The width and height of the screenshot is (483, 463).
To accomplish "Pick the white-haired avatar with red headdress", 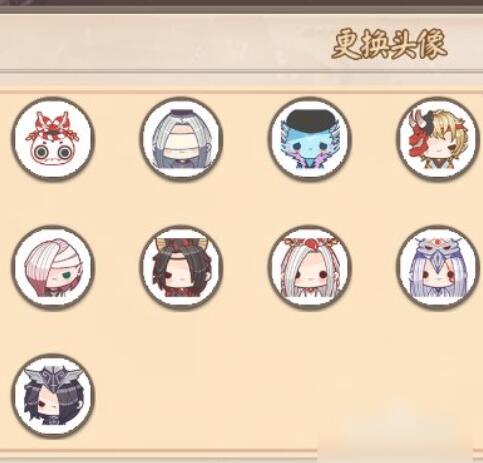I will (x=310, y=268).
